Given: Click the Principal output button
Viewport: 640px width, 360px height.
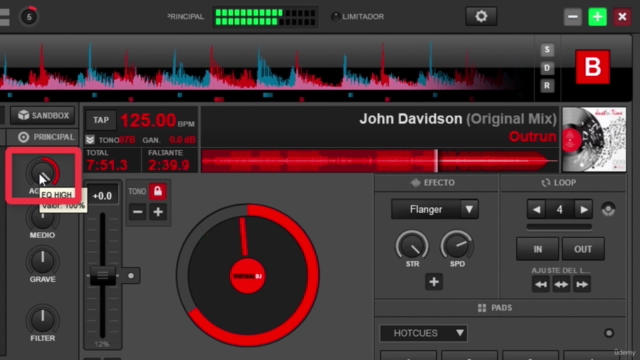Looking at the screenshot, I should click(46, 137).
